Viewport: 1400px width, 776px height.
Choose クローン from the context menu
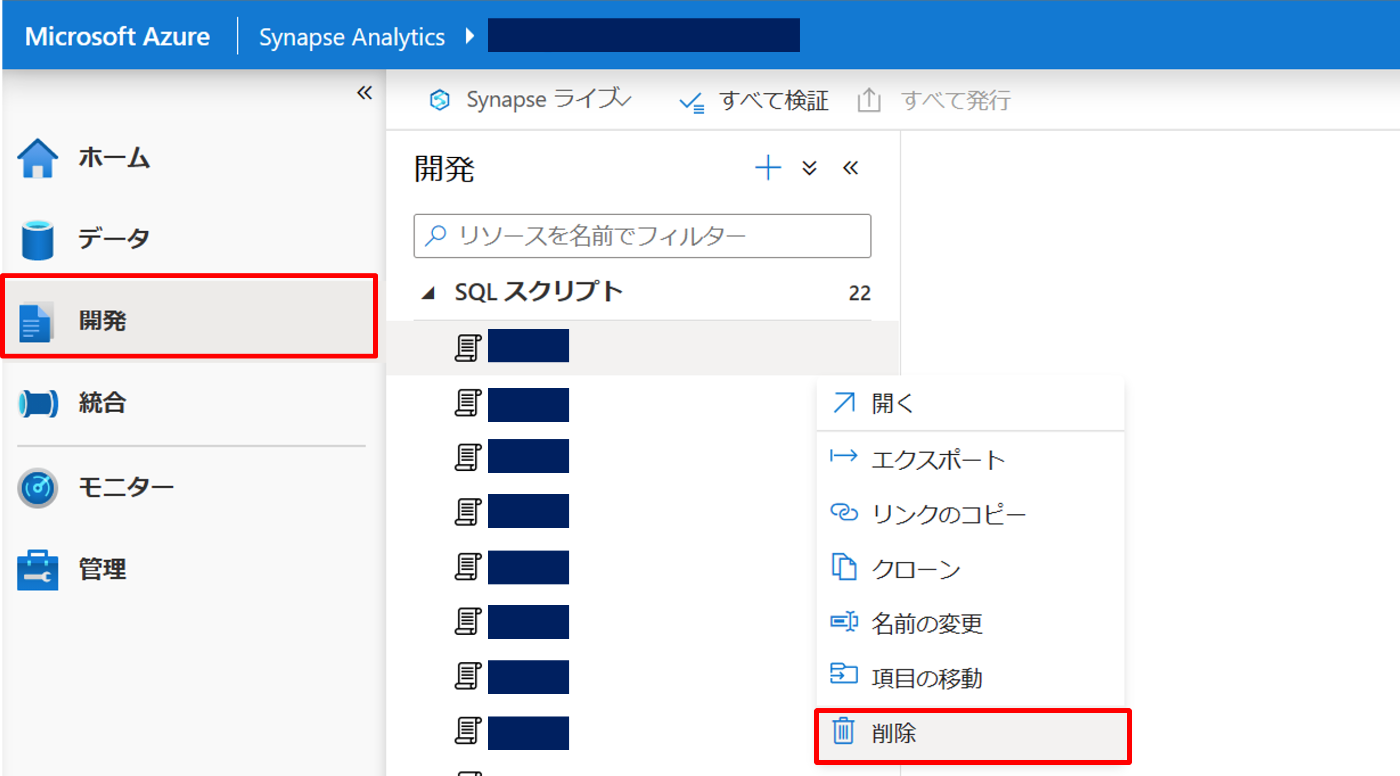(x=970, y=569)
